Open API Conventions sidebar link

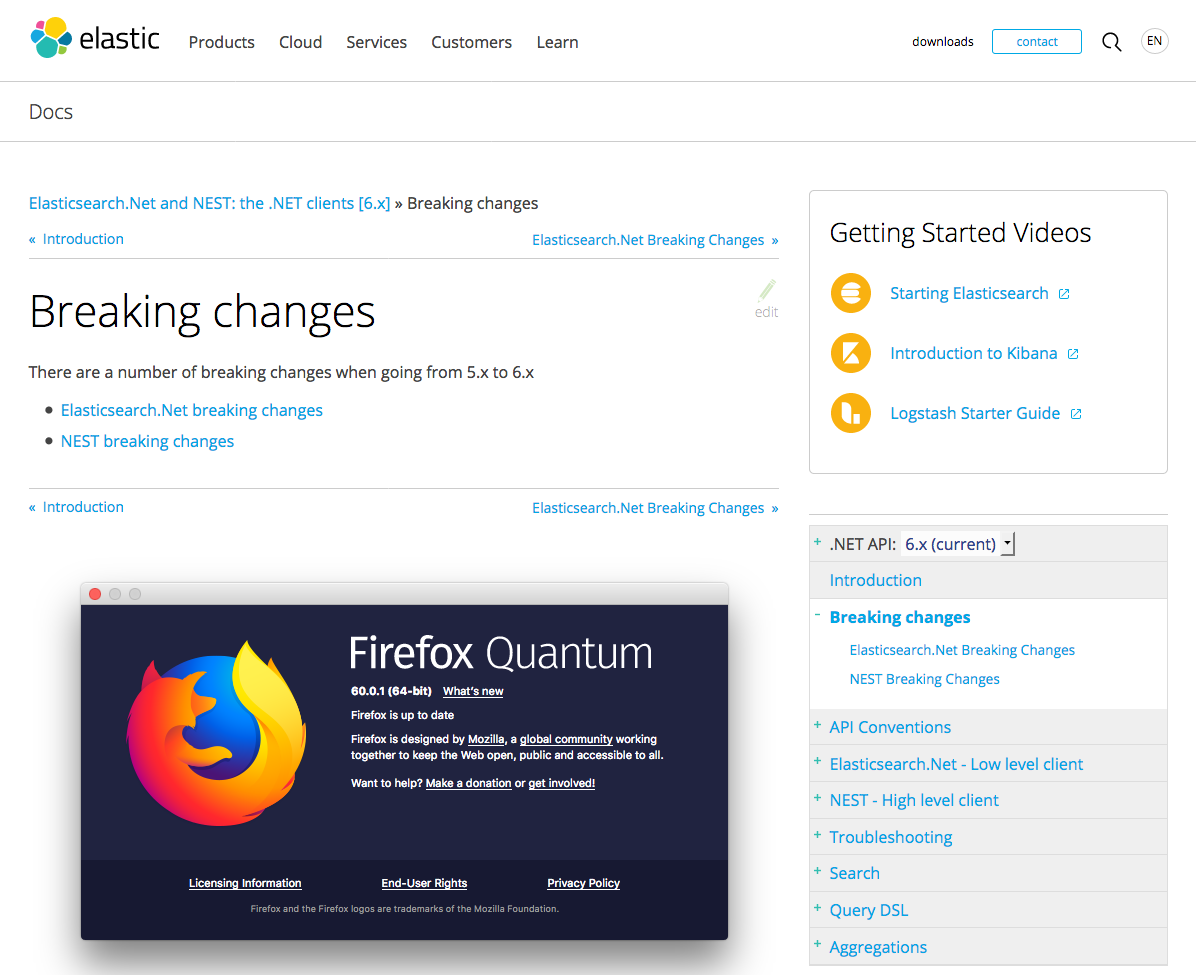pos(890,728)
